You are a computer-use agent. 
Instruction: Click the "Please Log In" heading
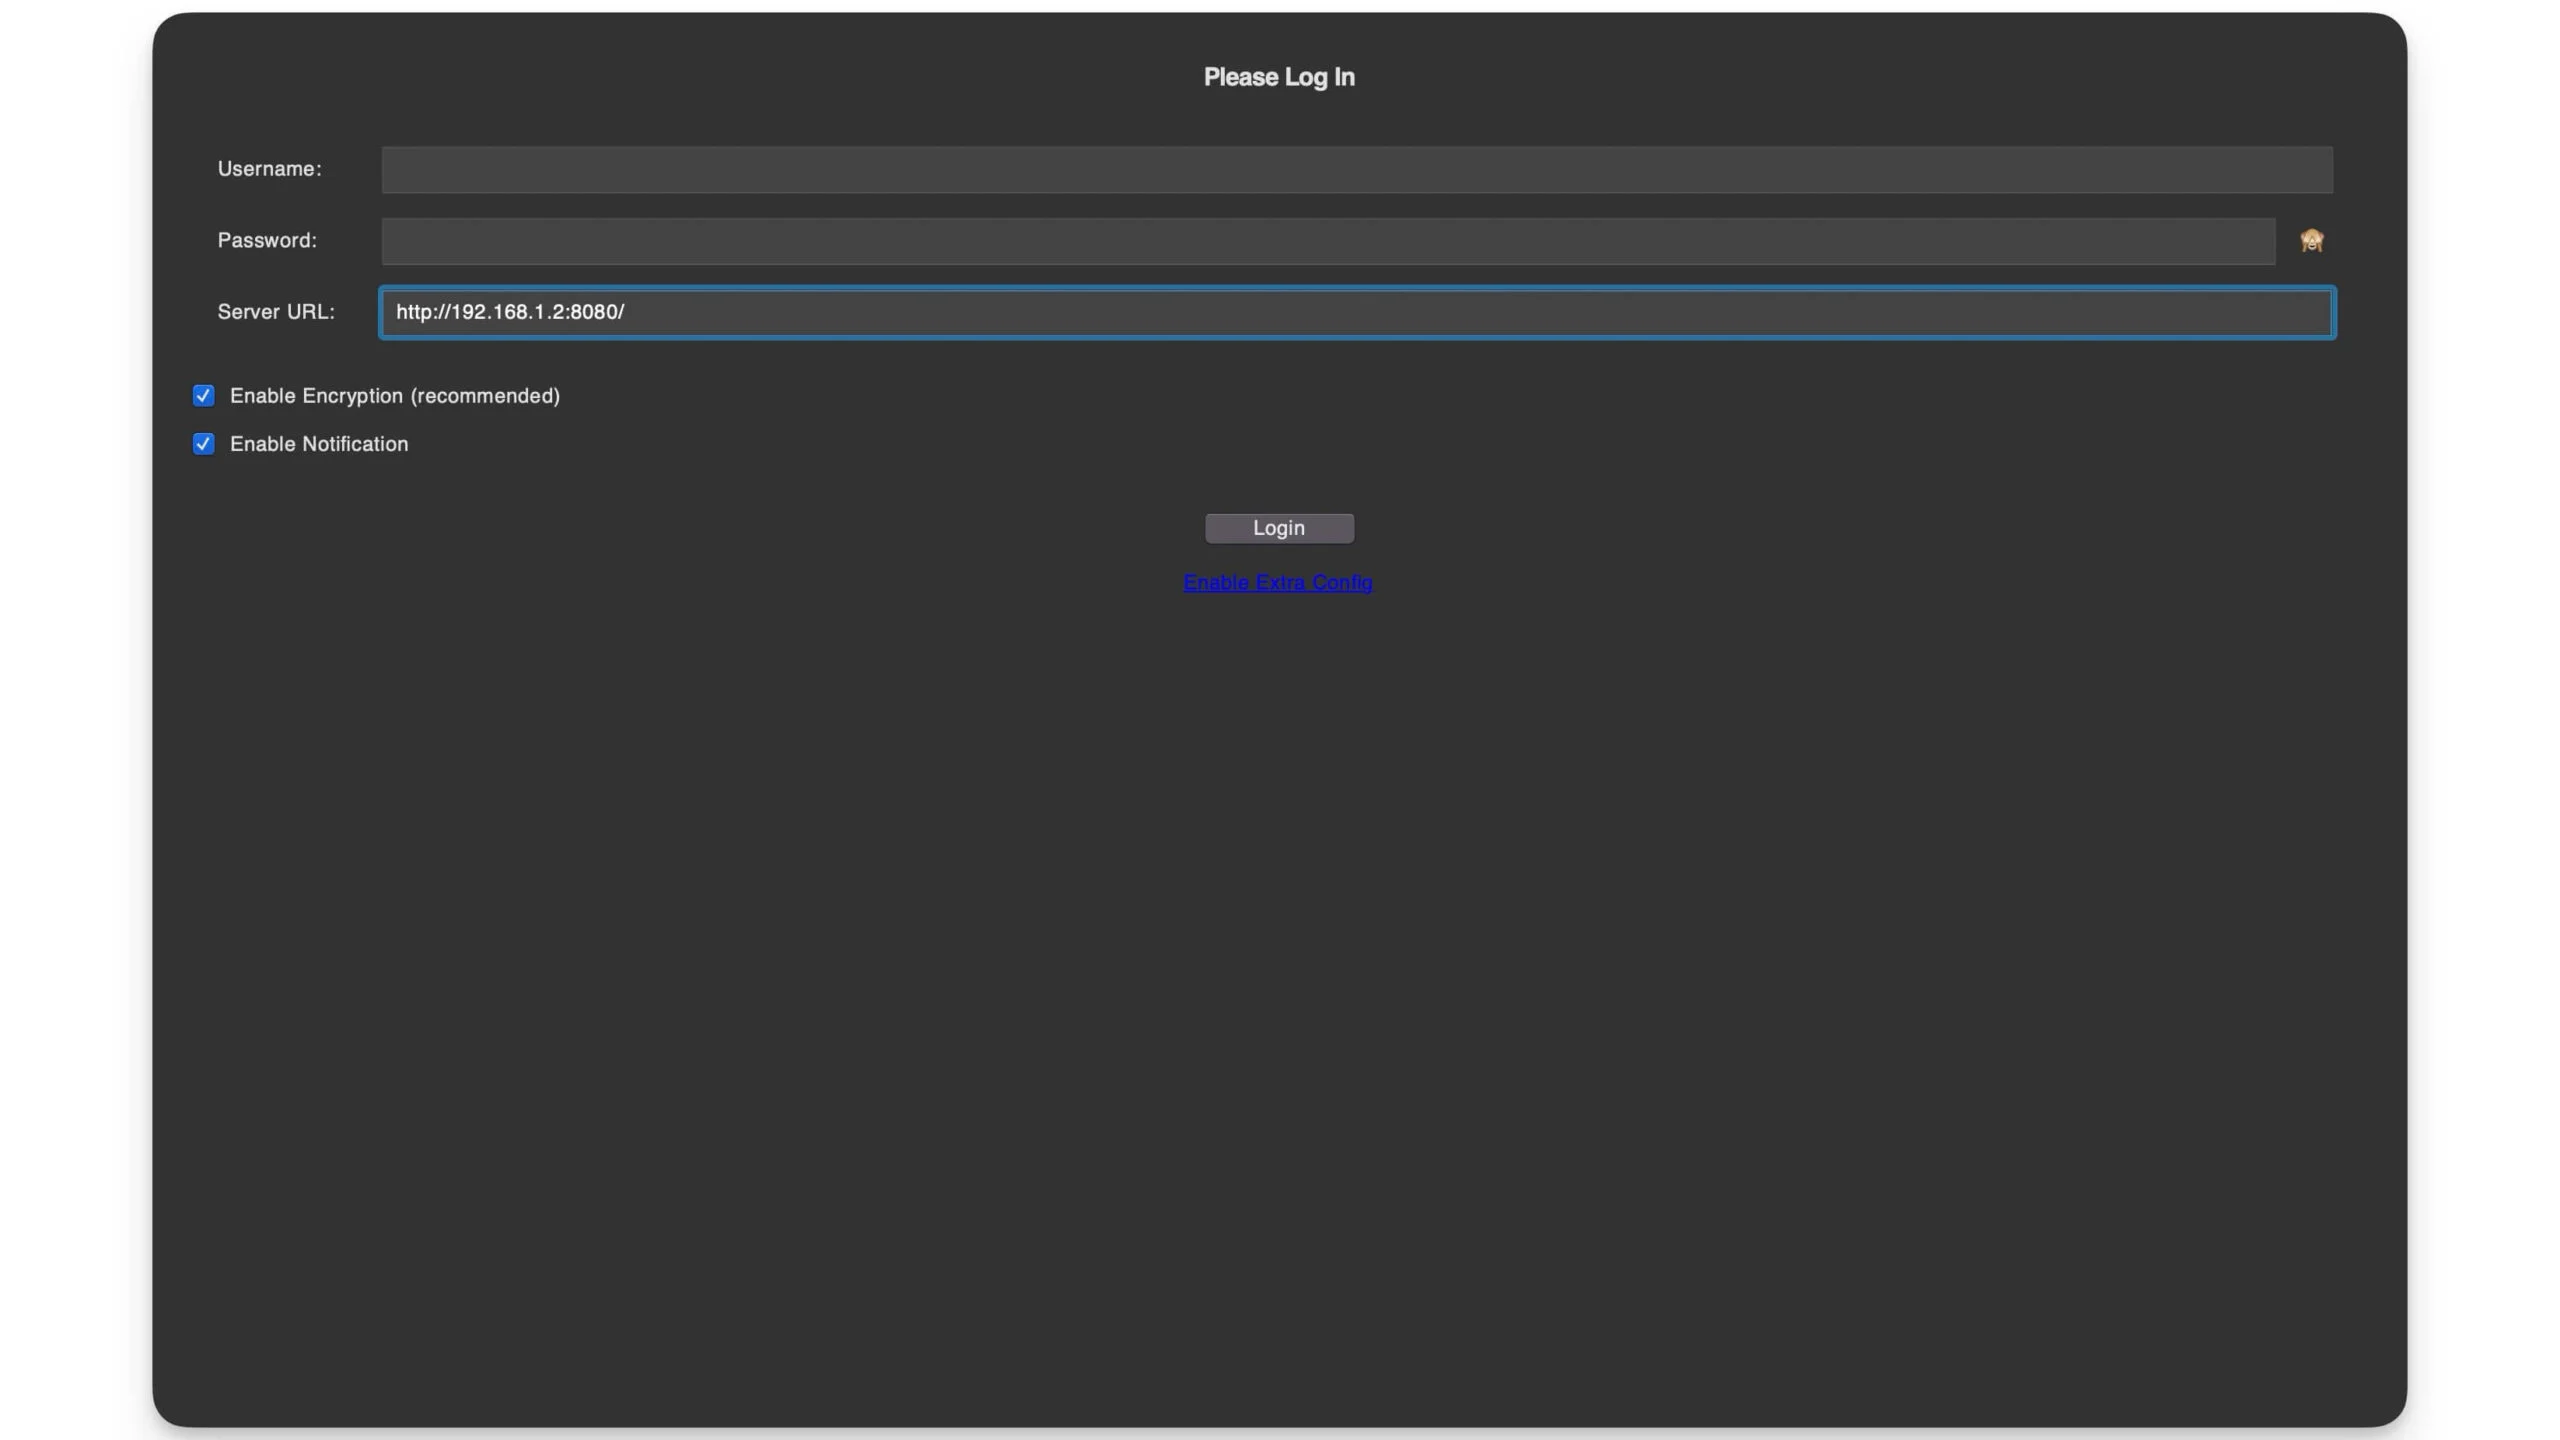point(1278,77)
